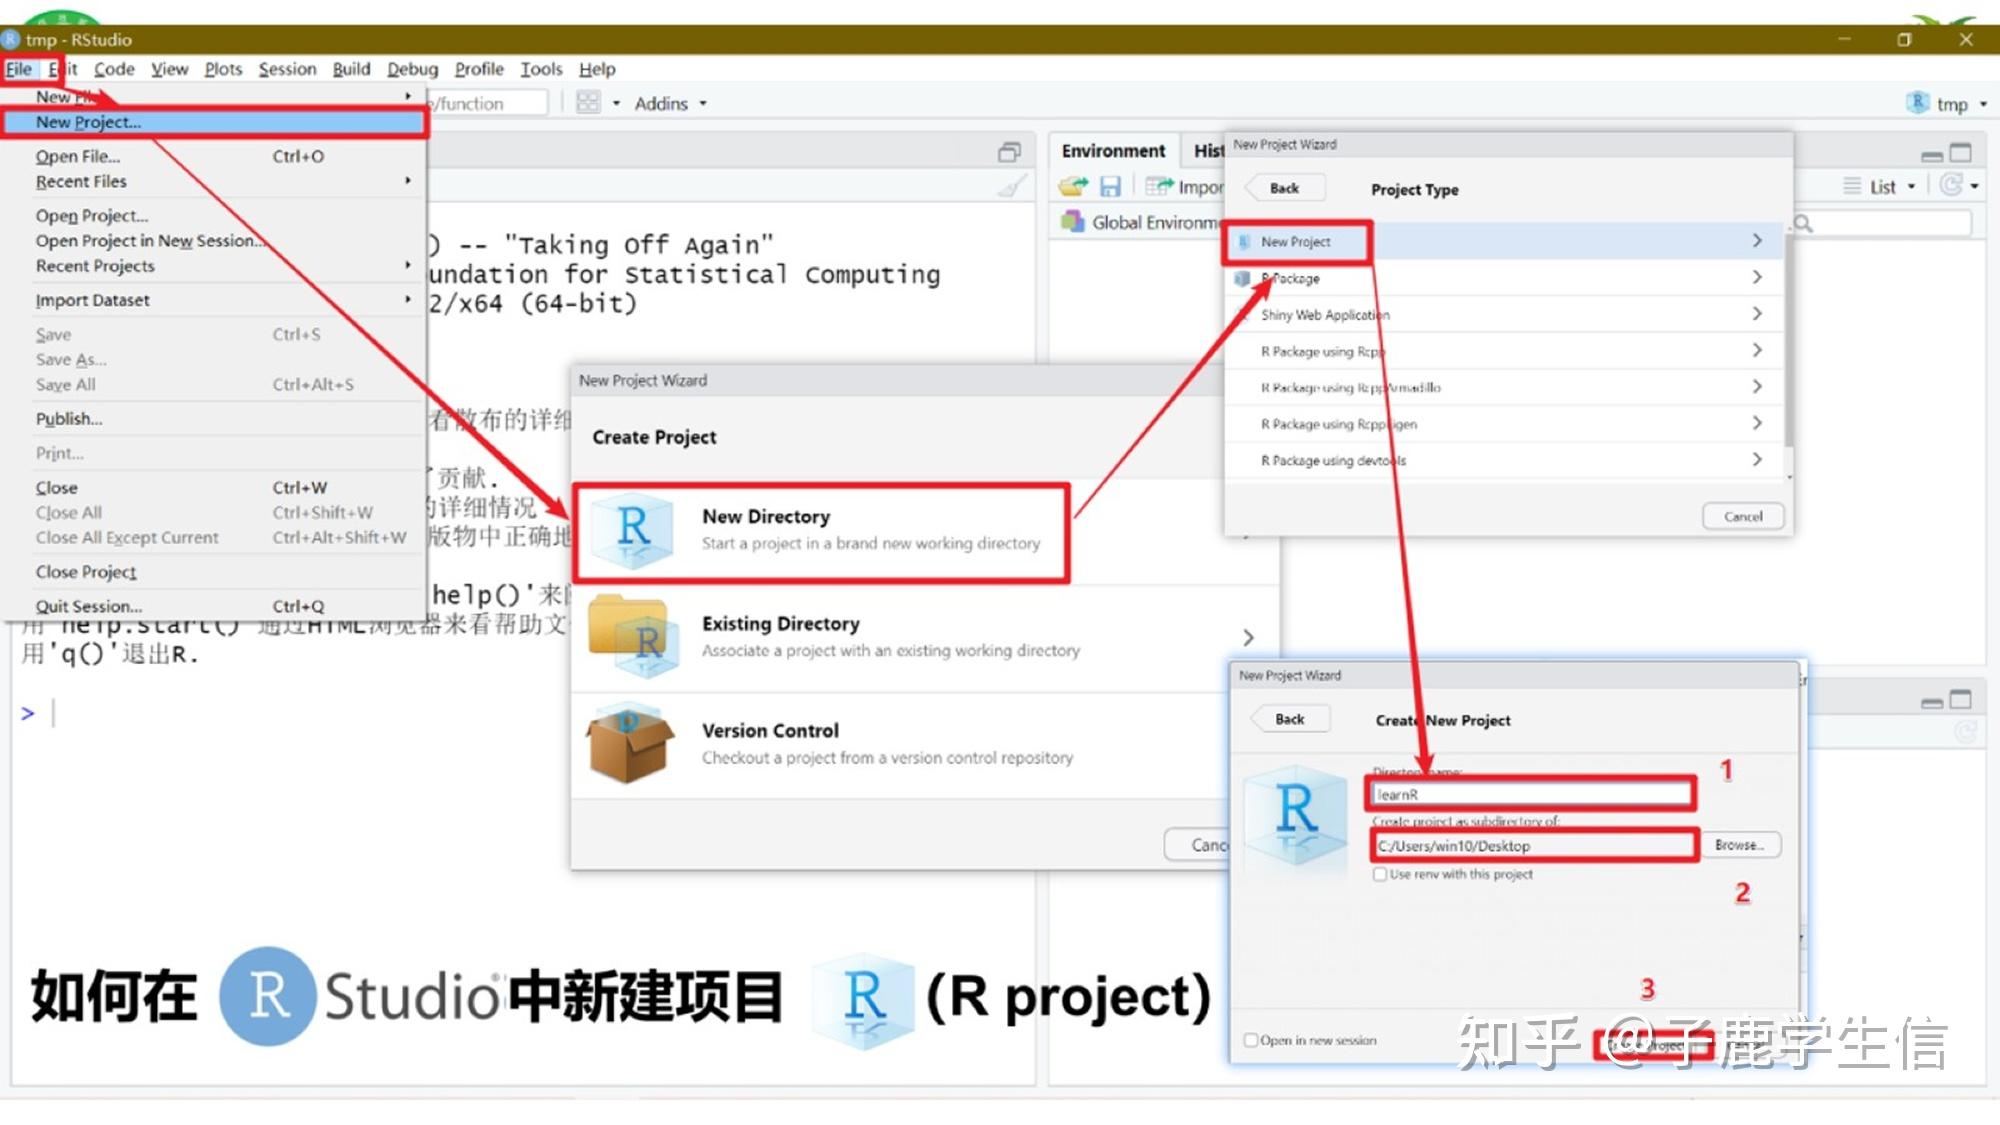
Task: Open the Session menu
Action: 287,69
